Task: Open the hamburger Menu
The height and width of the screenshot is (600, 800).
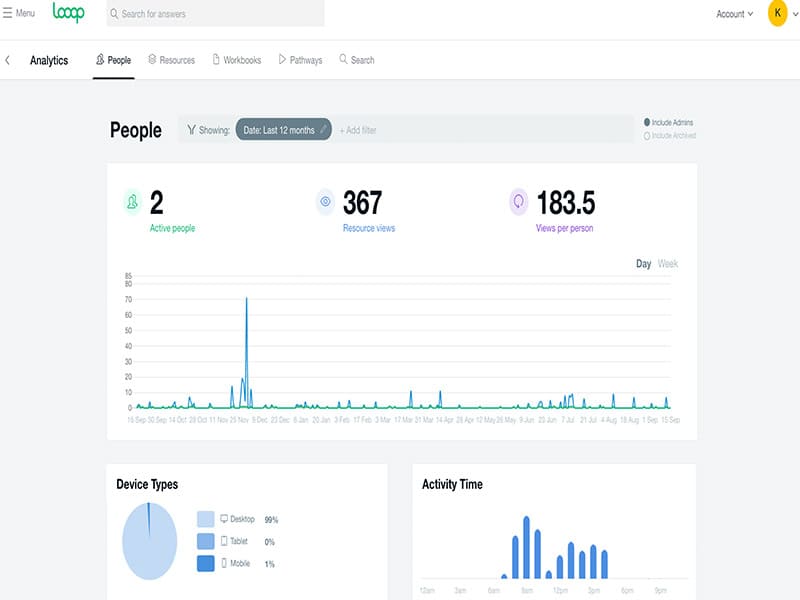Action: tap(19, 13)
